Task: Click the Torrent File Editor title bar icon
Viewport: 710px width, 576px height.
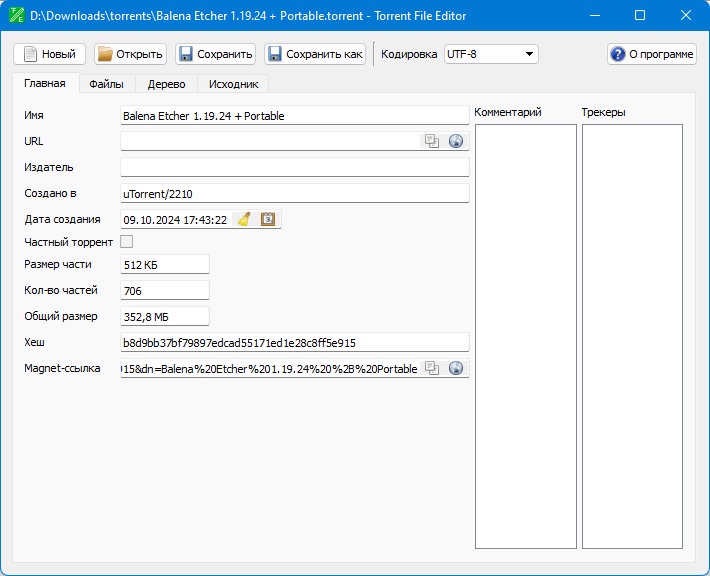Action: tap(16, 15)
